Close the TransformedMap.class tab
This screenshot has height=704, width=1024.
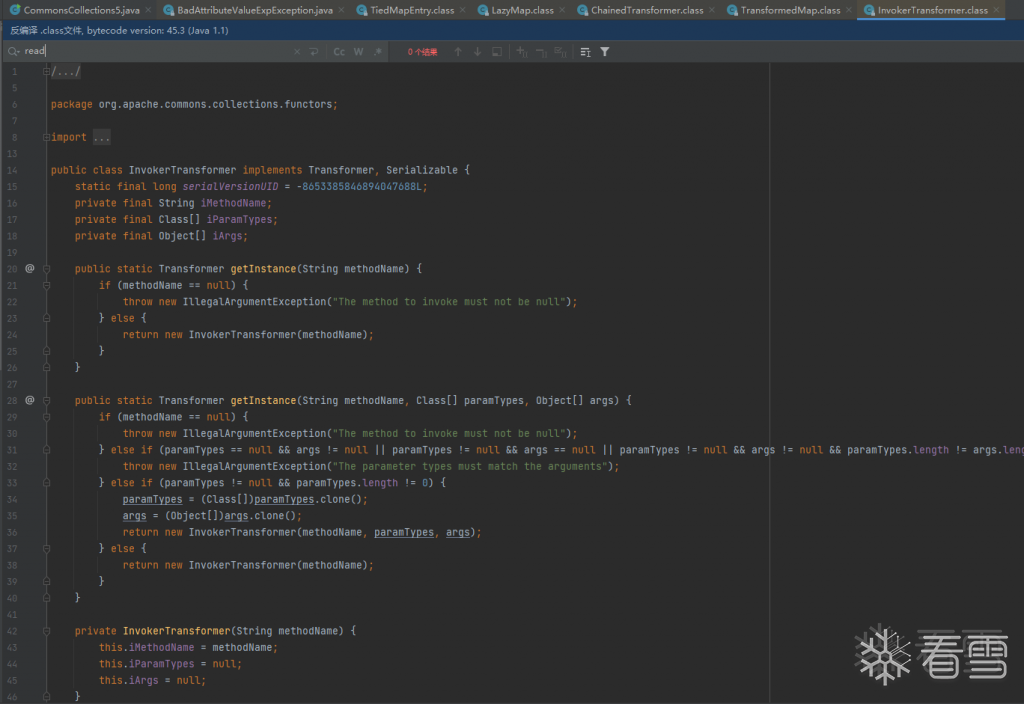click(x=849, y=10)
